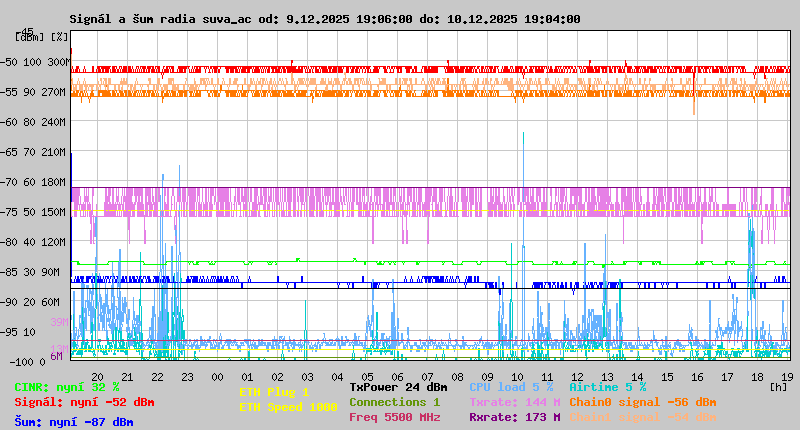Click the 'ETH Plug 1' legend label
Viewport: 800px width, 430px height.
tap(274, 392)
